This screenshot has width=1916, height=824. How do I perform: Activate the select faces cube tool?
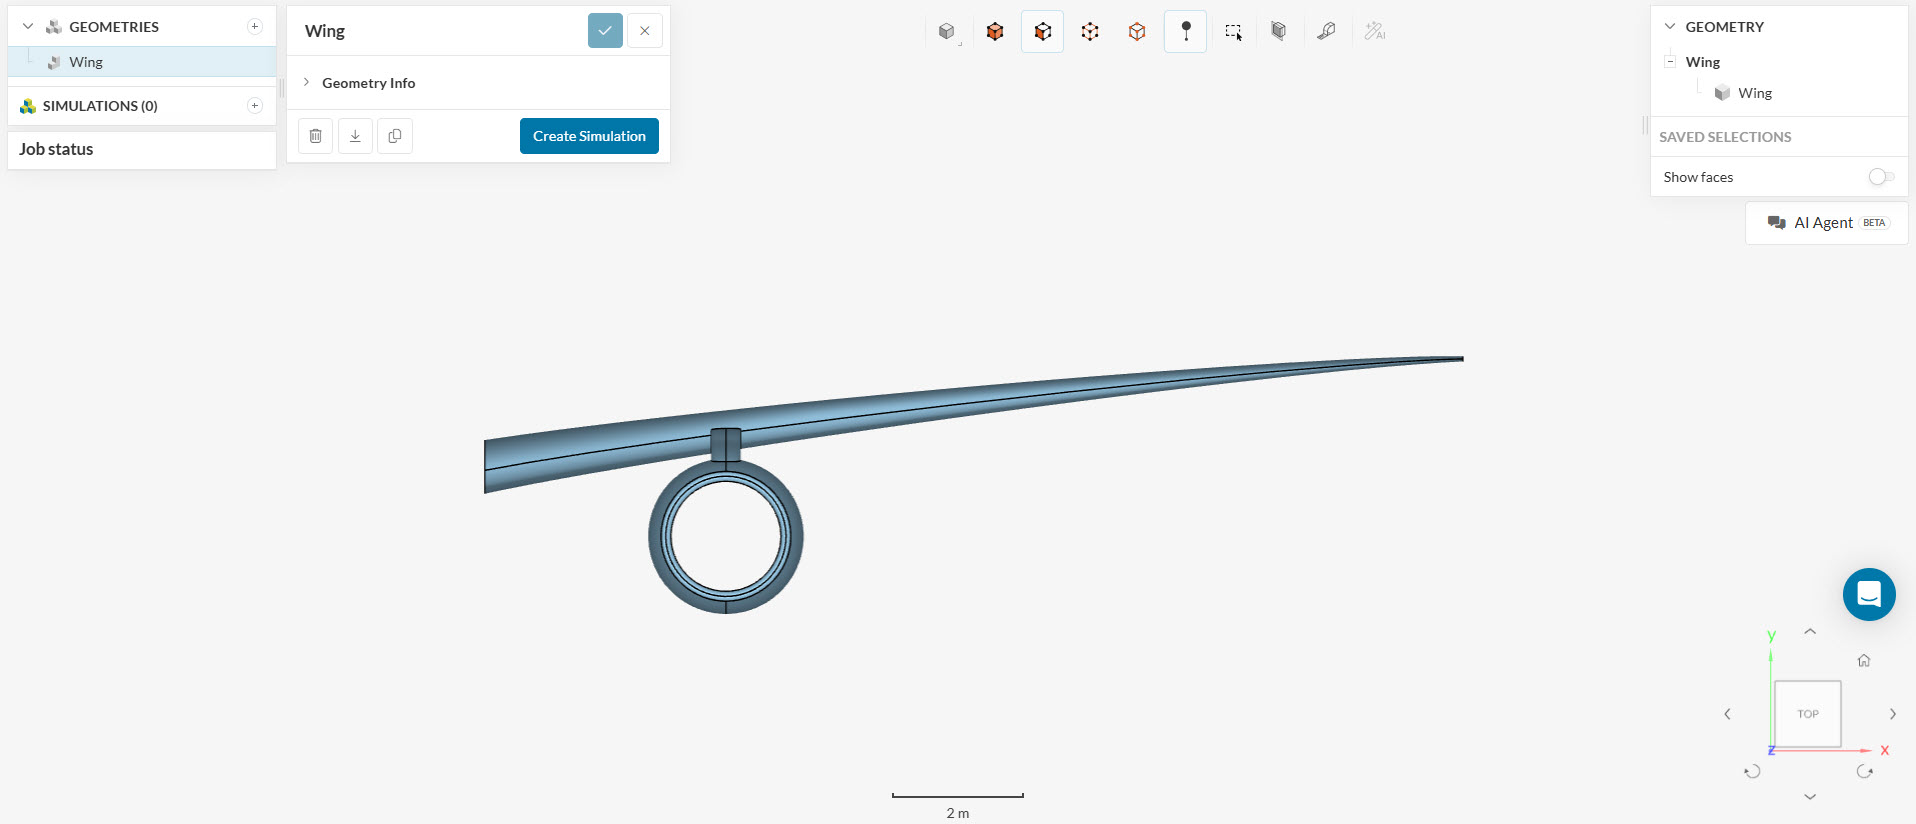point(1043,32)
